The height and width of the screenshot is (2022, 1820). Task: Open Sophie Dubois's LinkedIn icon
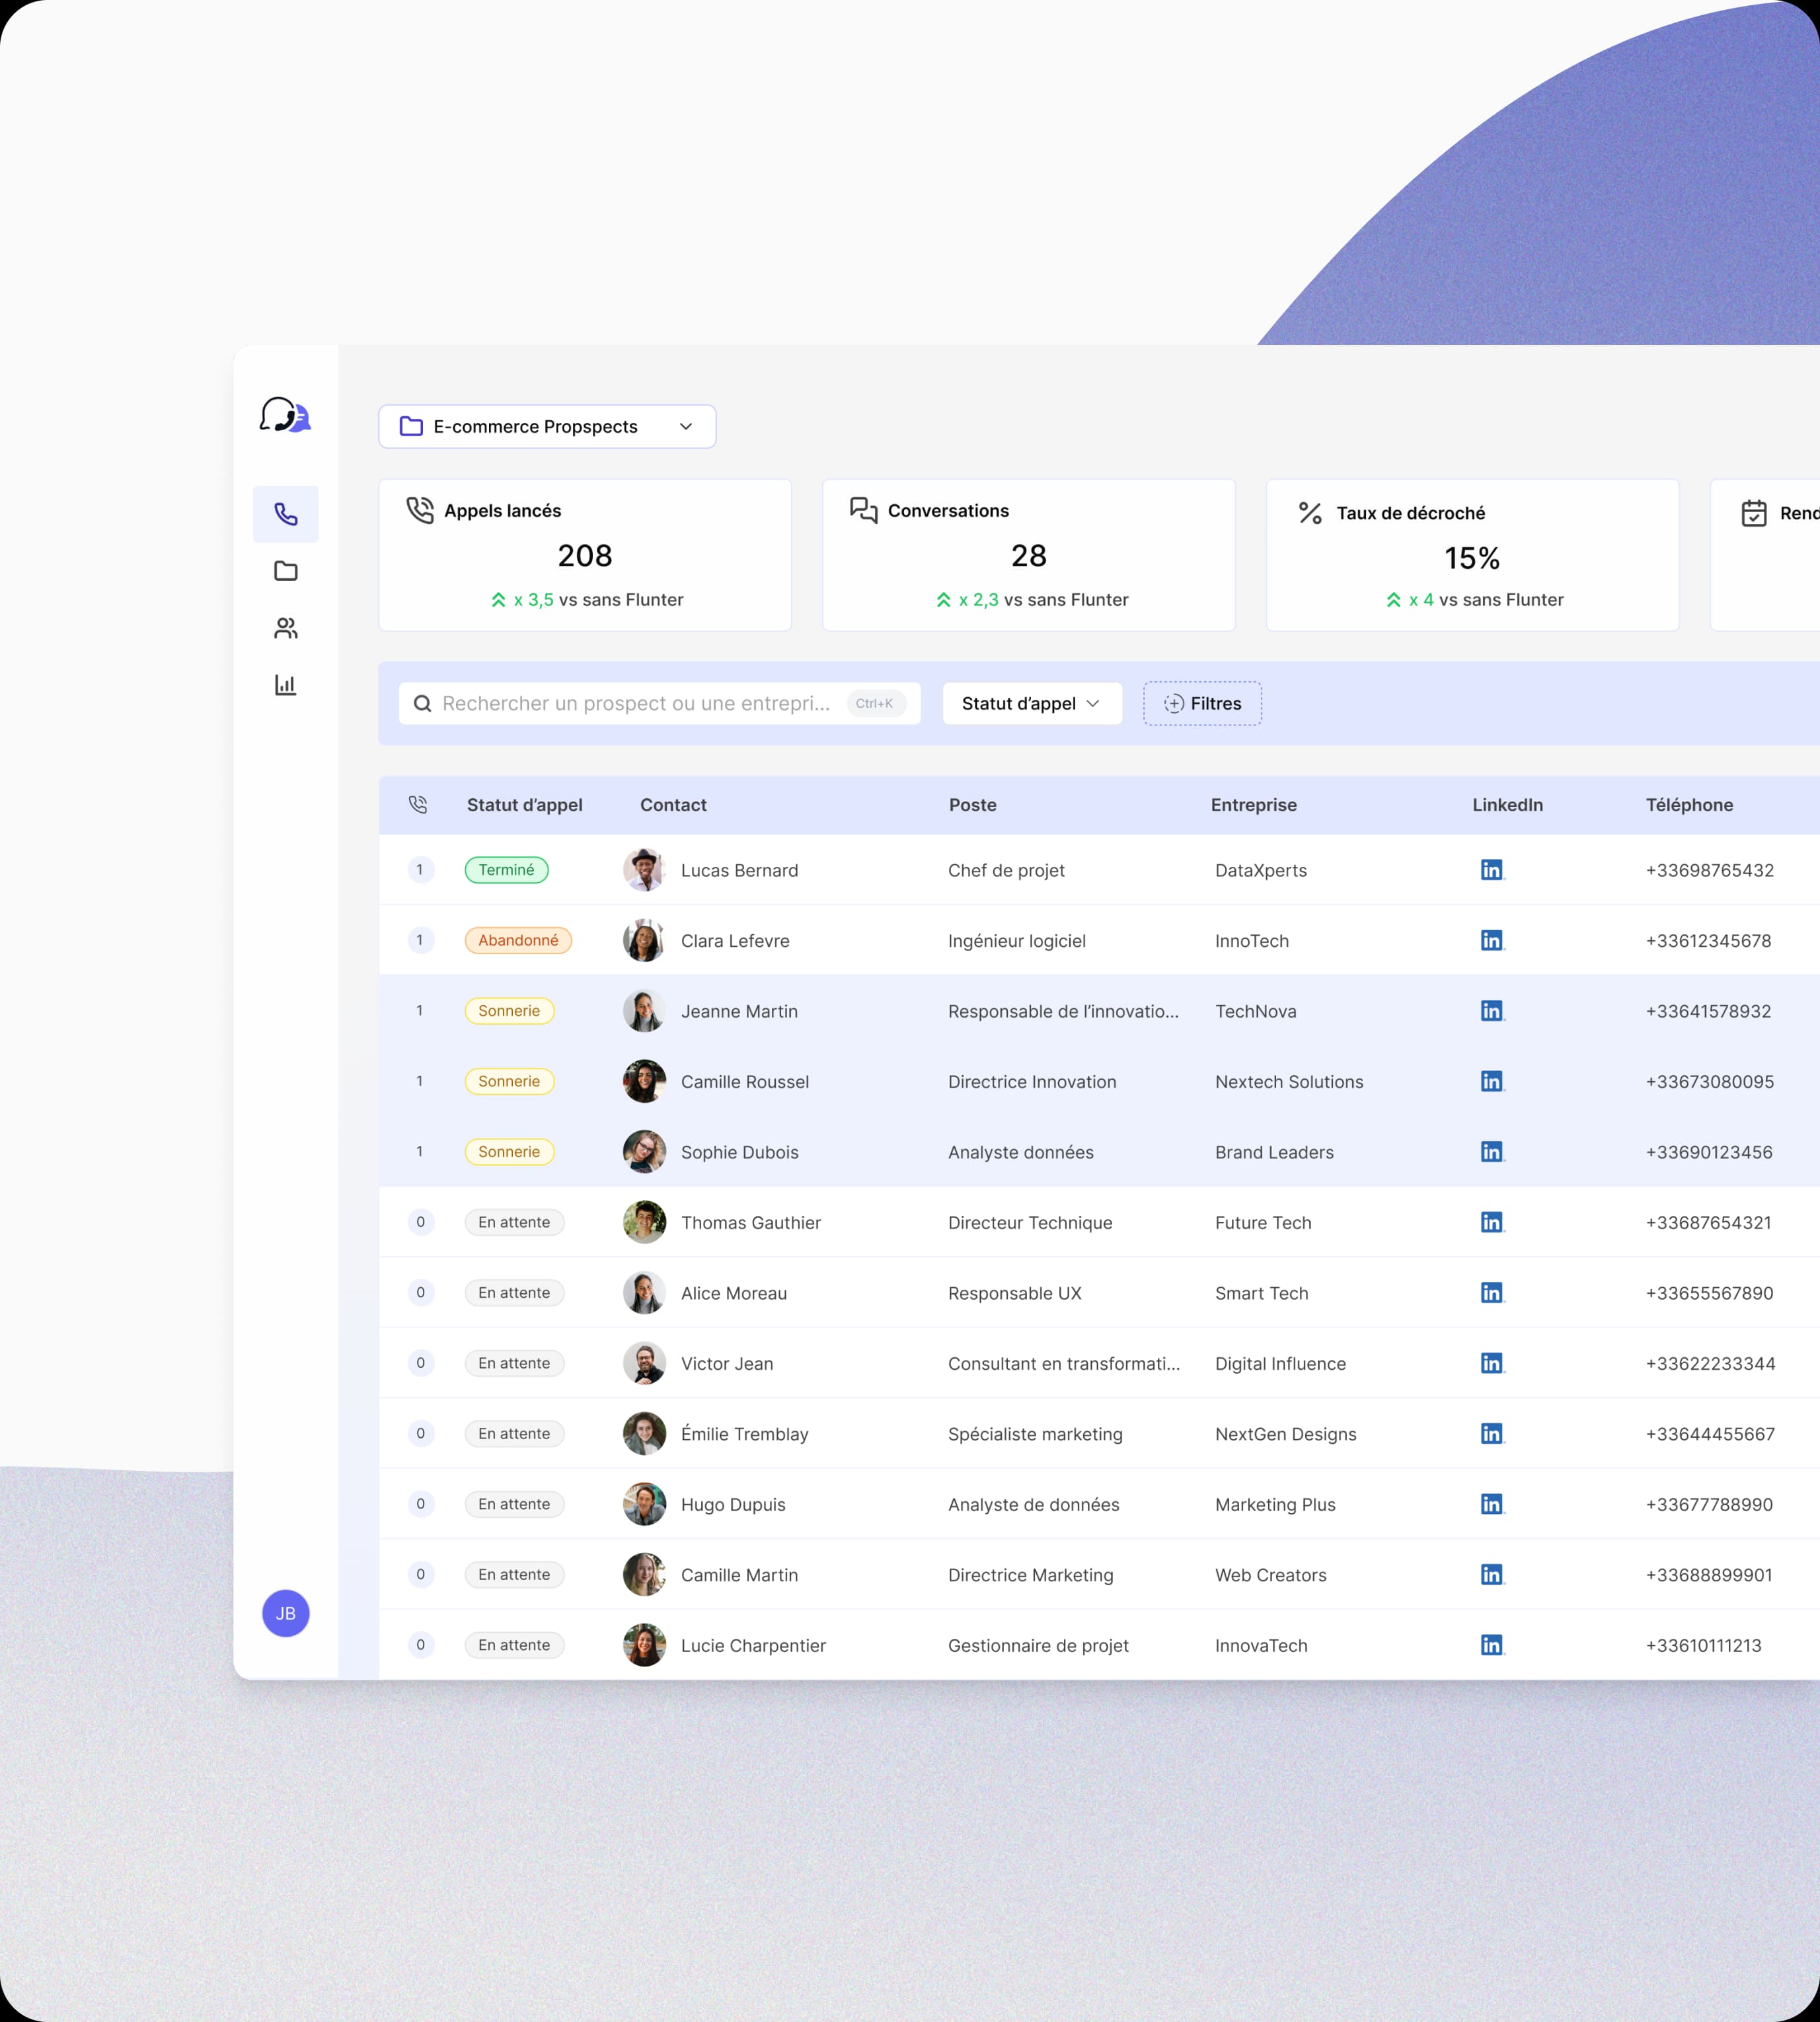coord(1492,1152)
